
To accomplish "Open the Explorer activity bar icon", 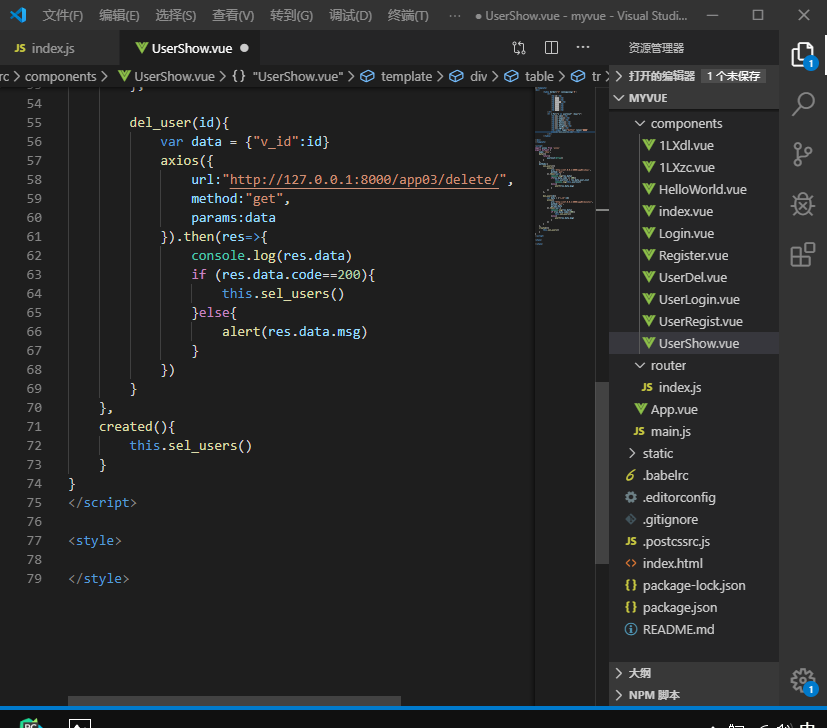I will coord(802,55).
